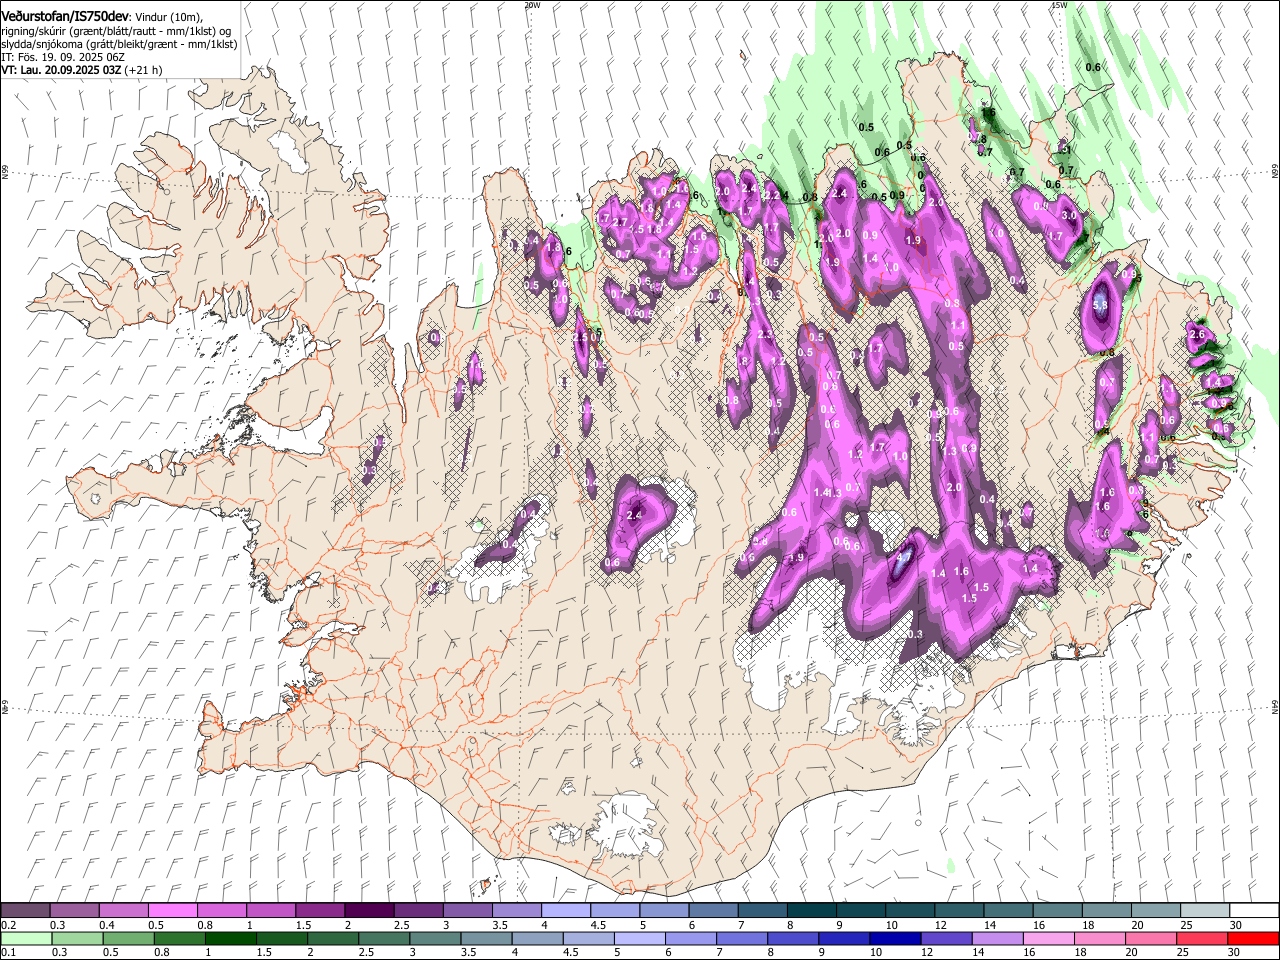
Task: Click the text 'IT: Fös. 19. 09. 2025 06Z'
Action: coord(63,57)
